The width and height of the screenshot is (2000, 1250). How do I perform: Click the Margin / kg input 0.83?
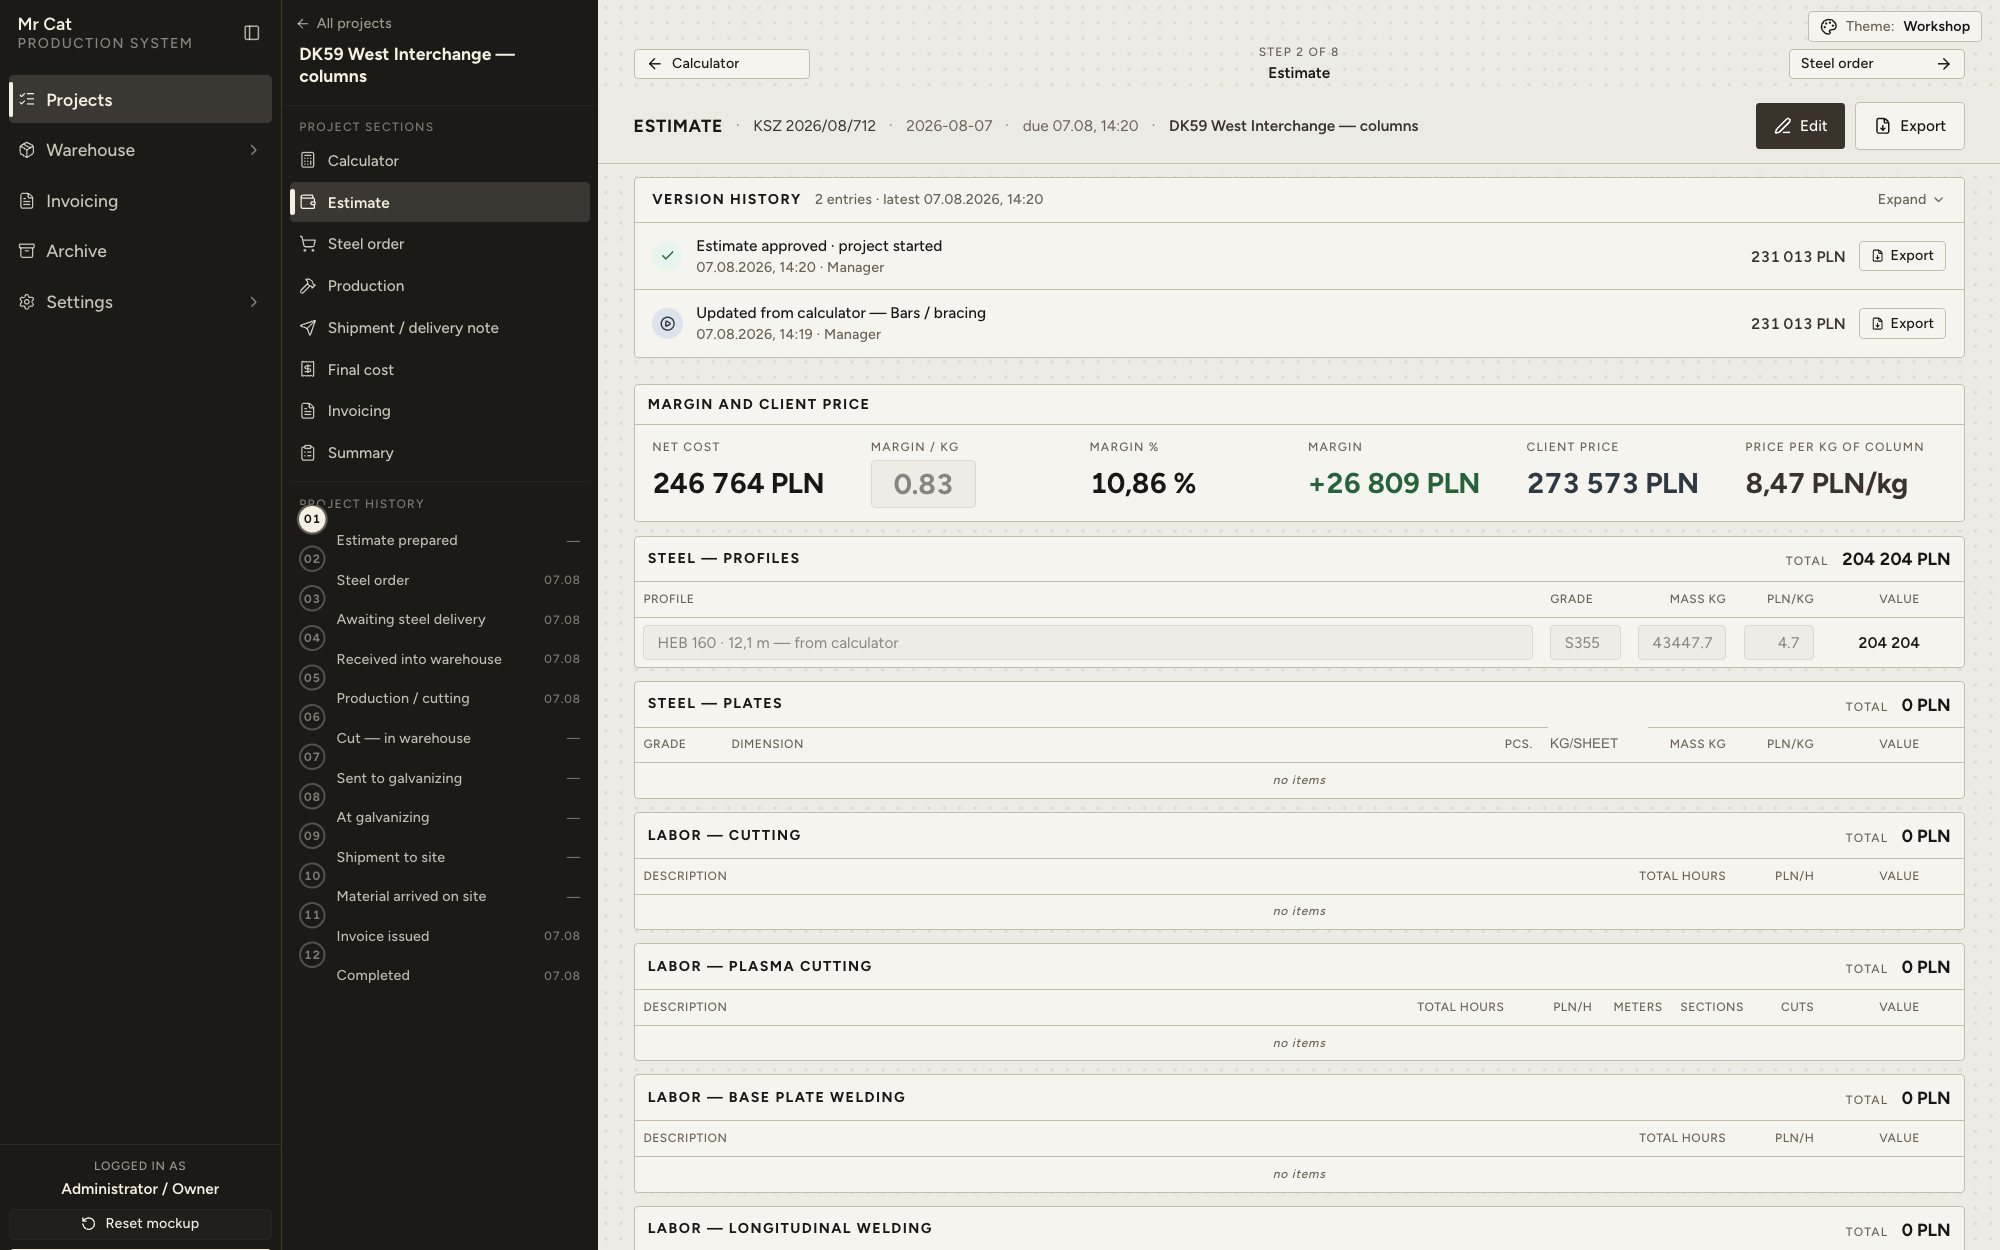tap(923, 484)
